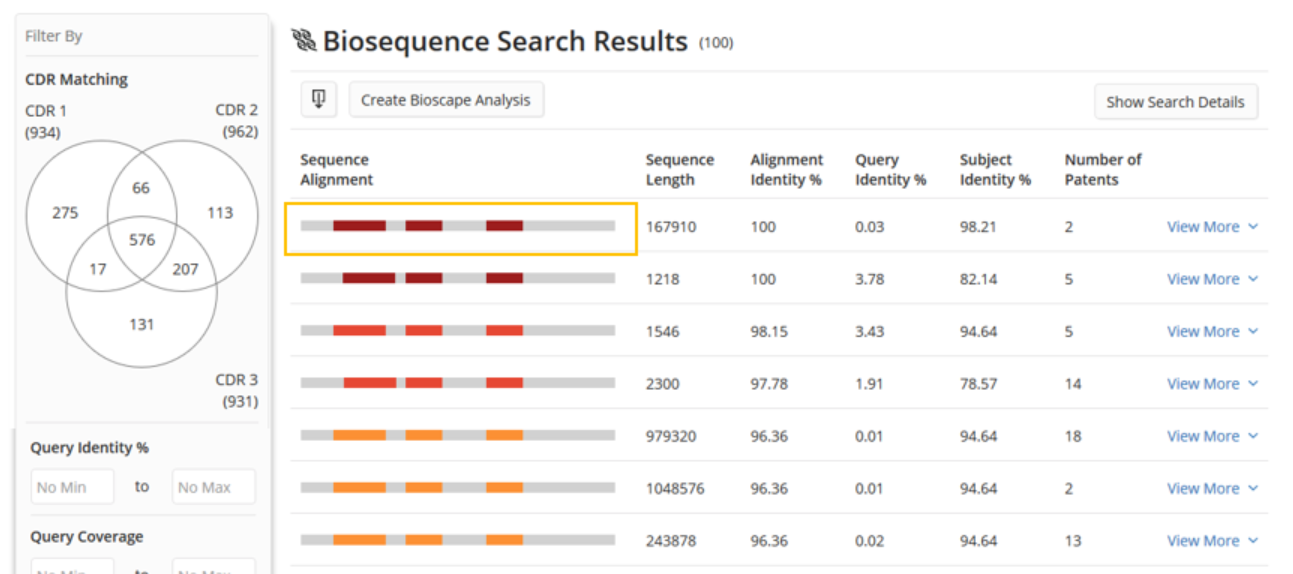1293x574 pixels.
Task: Select the 113 CDR 2 only region
Action: point(220,212)
